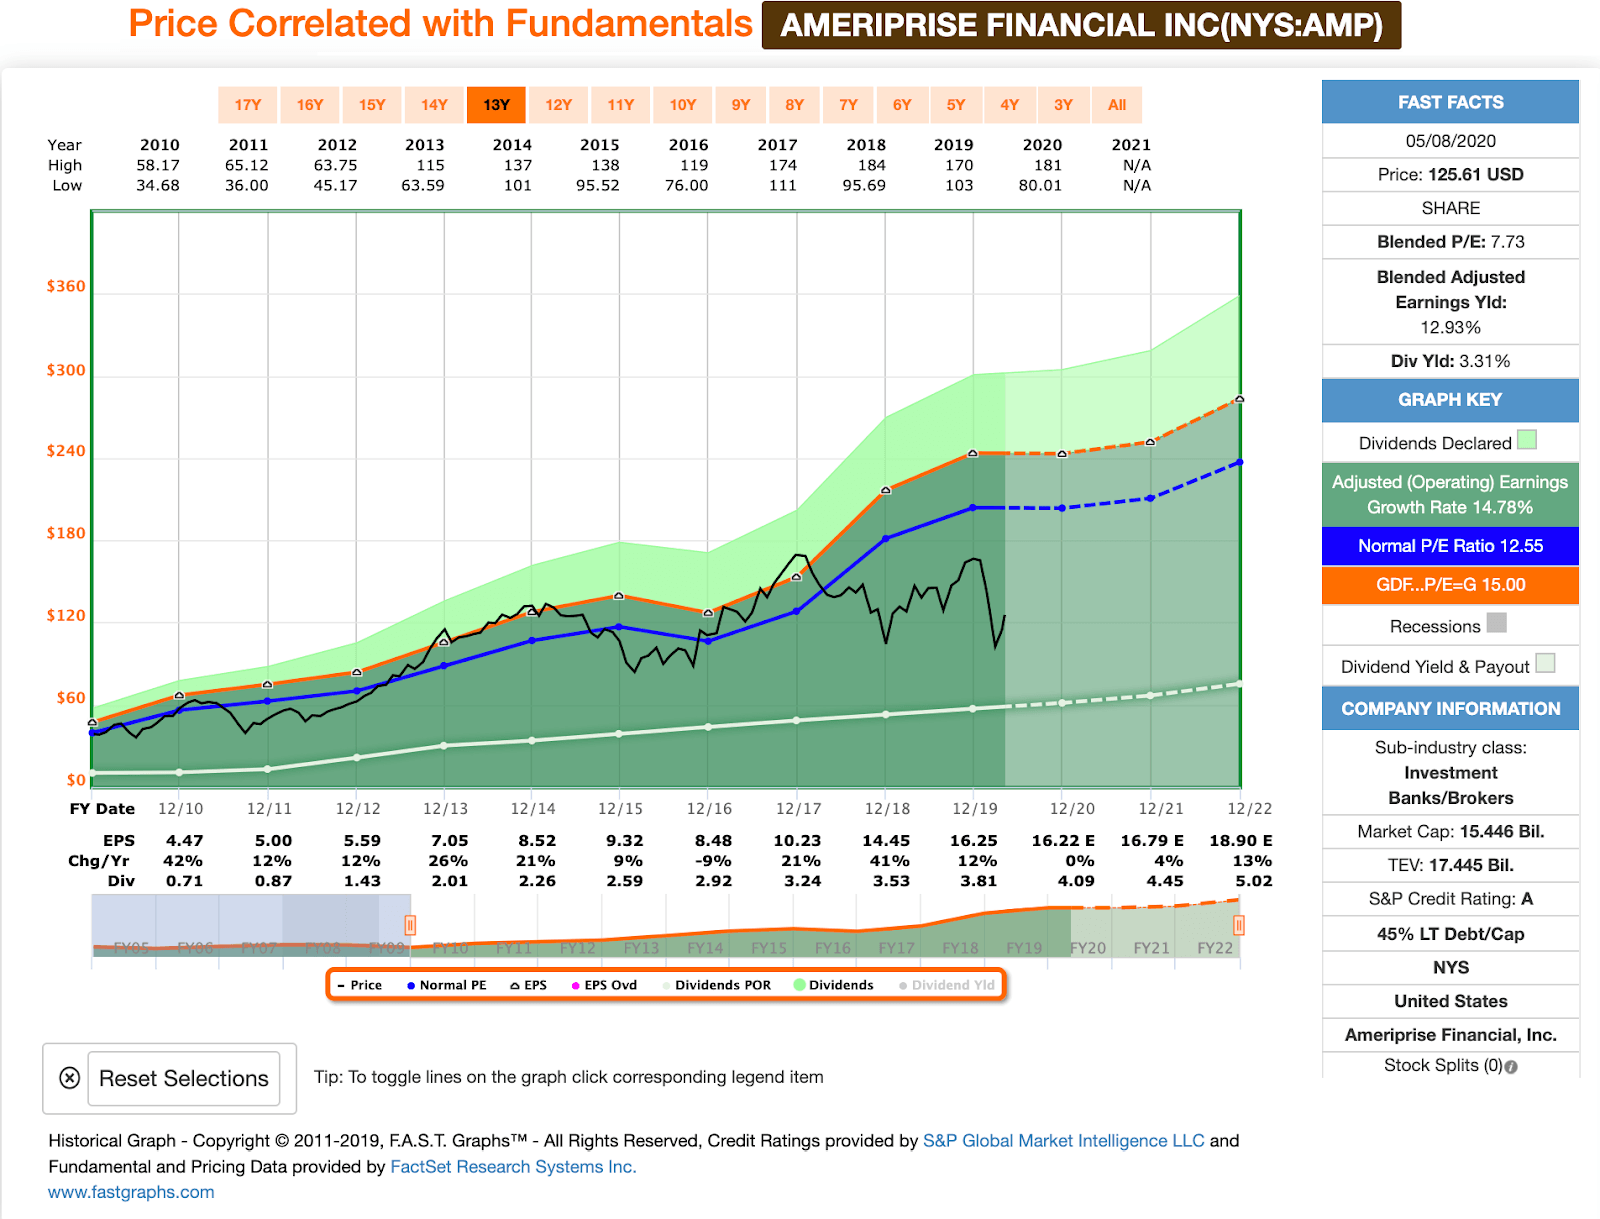1600x1219 pixels.
Task: Click the Stock Splits info icon
Action: (x=1511, y=1067)
